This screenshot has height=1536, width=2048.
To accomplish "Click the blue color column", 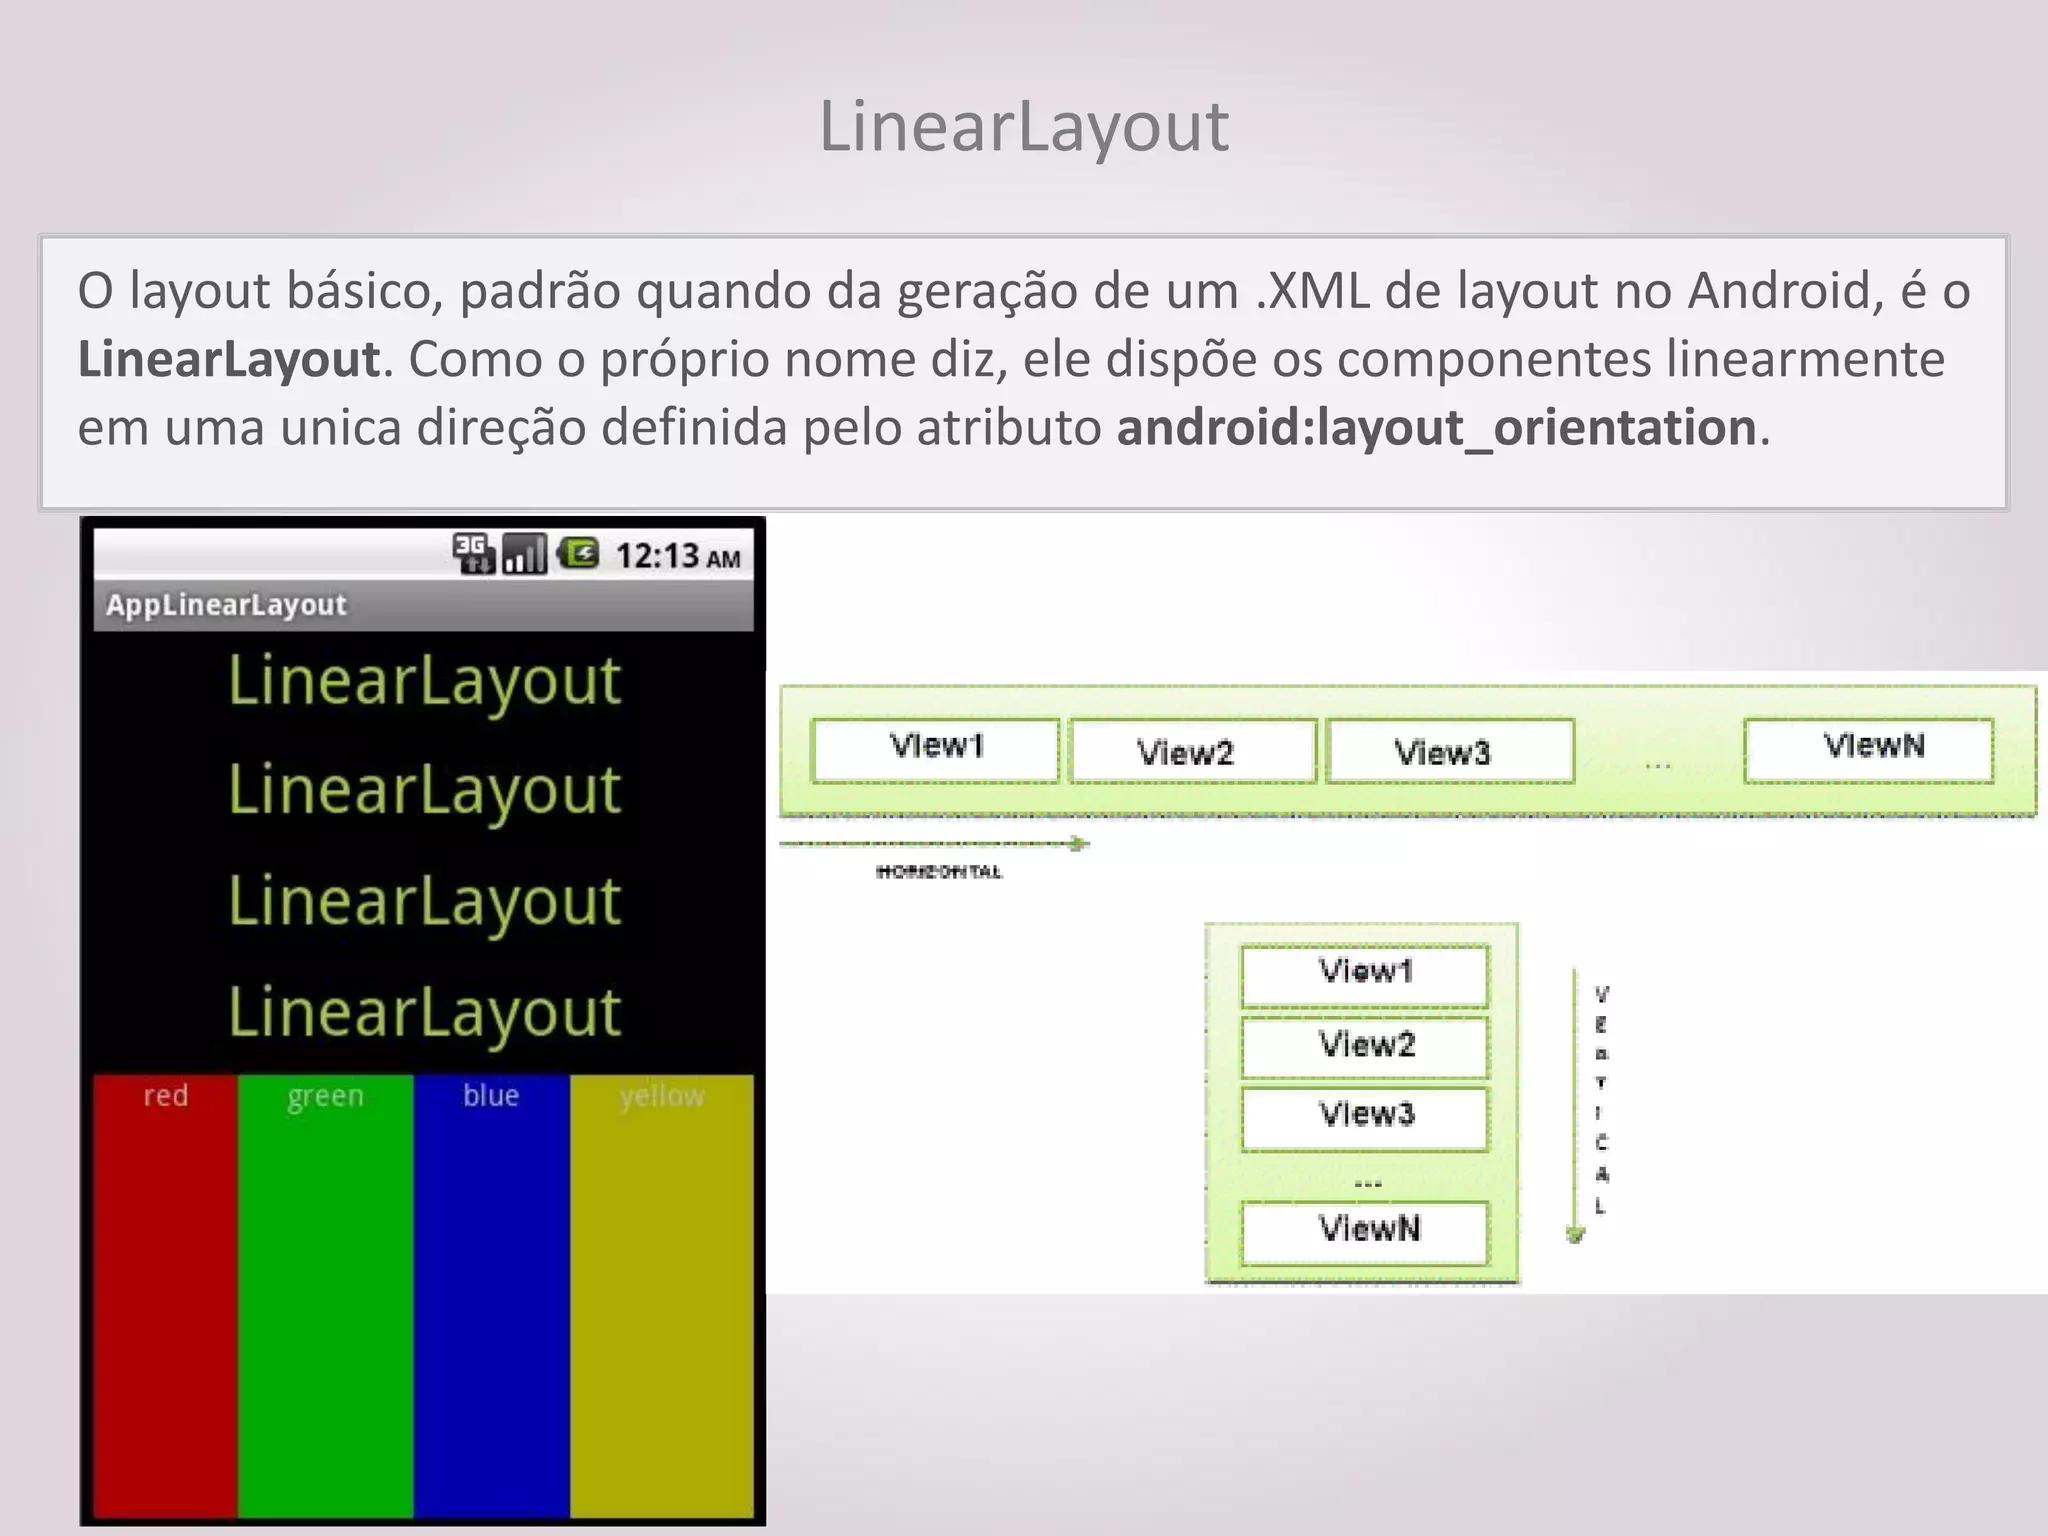I will click(491, 1296).
